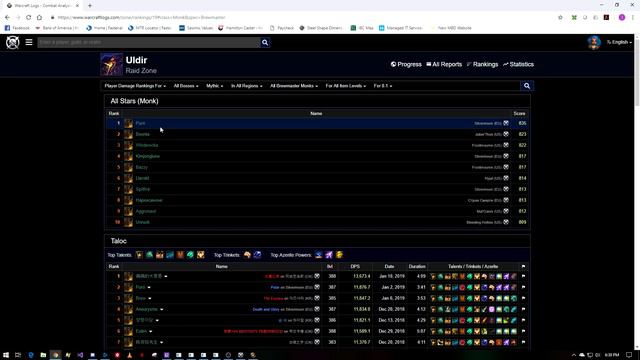Open the Mythic difficulty dropdown
The height and width of the screenshot is (360, 640).
coord(215,86)
